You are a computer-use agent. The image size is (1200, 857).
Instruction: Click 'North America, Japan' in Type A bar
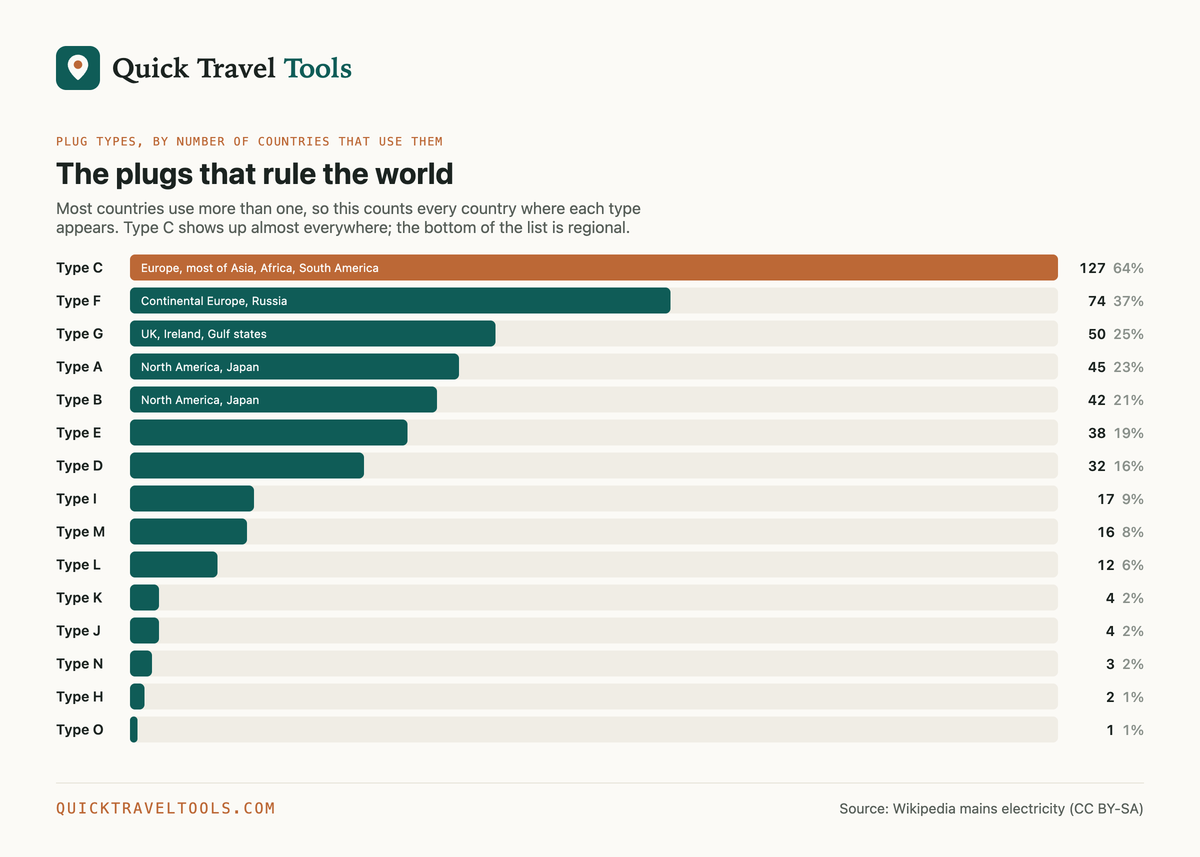coord(200,367)
